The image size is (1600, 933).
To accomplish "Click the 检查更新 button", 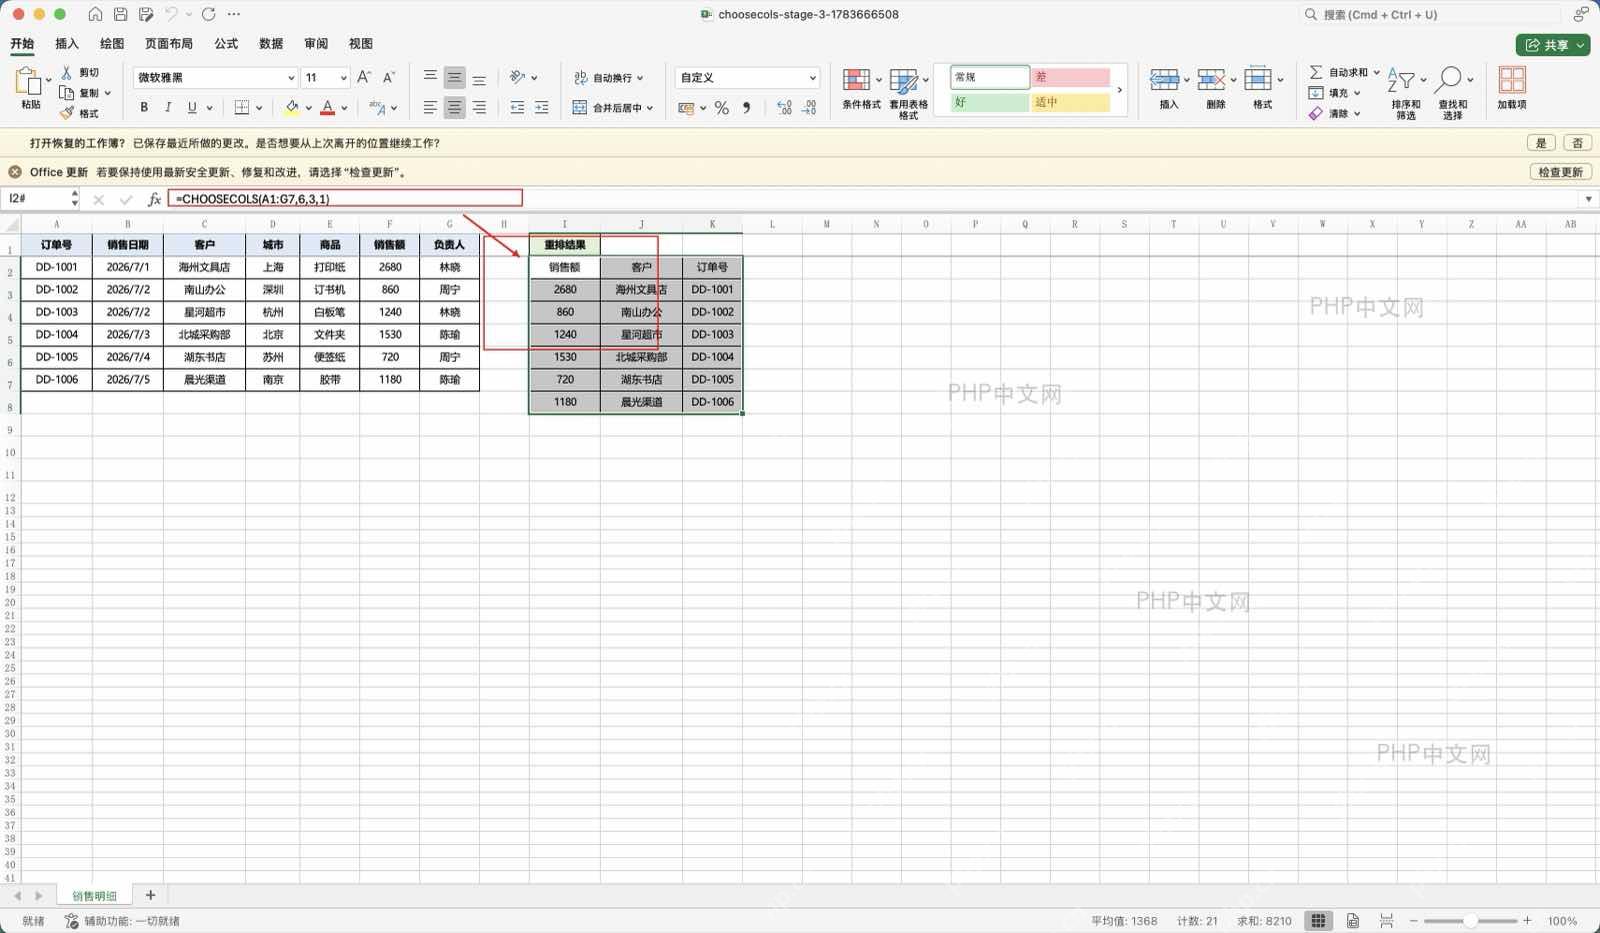I will (x=1560, y=172).
